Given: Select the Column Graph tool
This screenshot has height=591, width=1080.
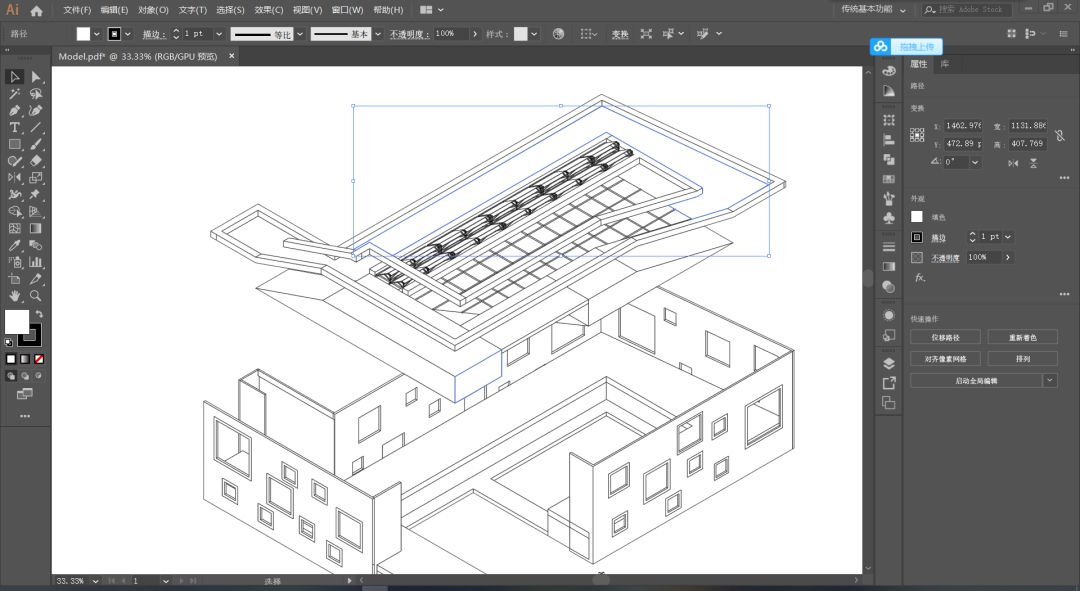Looking at the screenshot, I should pos(36,262).
